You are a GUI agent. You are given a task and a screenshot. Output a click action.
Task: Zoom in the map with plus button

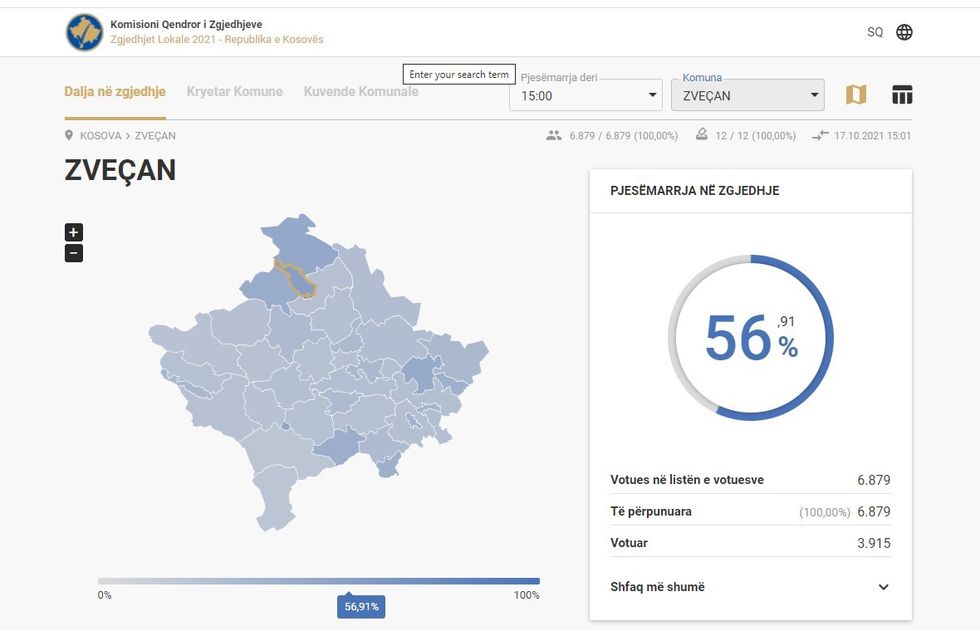coord(74,232)
